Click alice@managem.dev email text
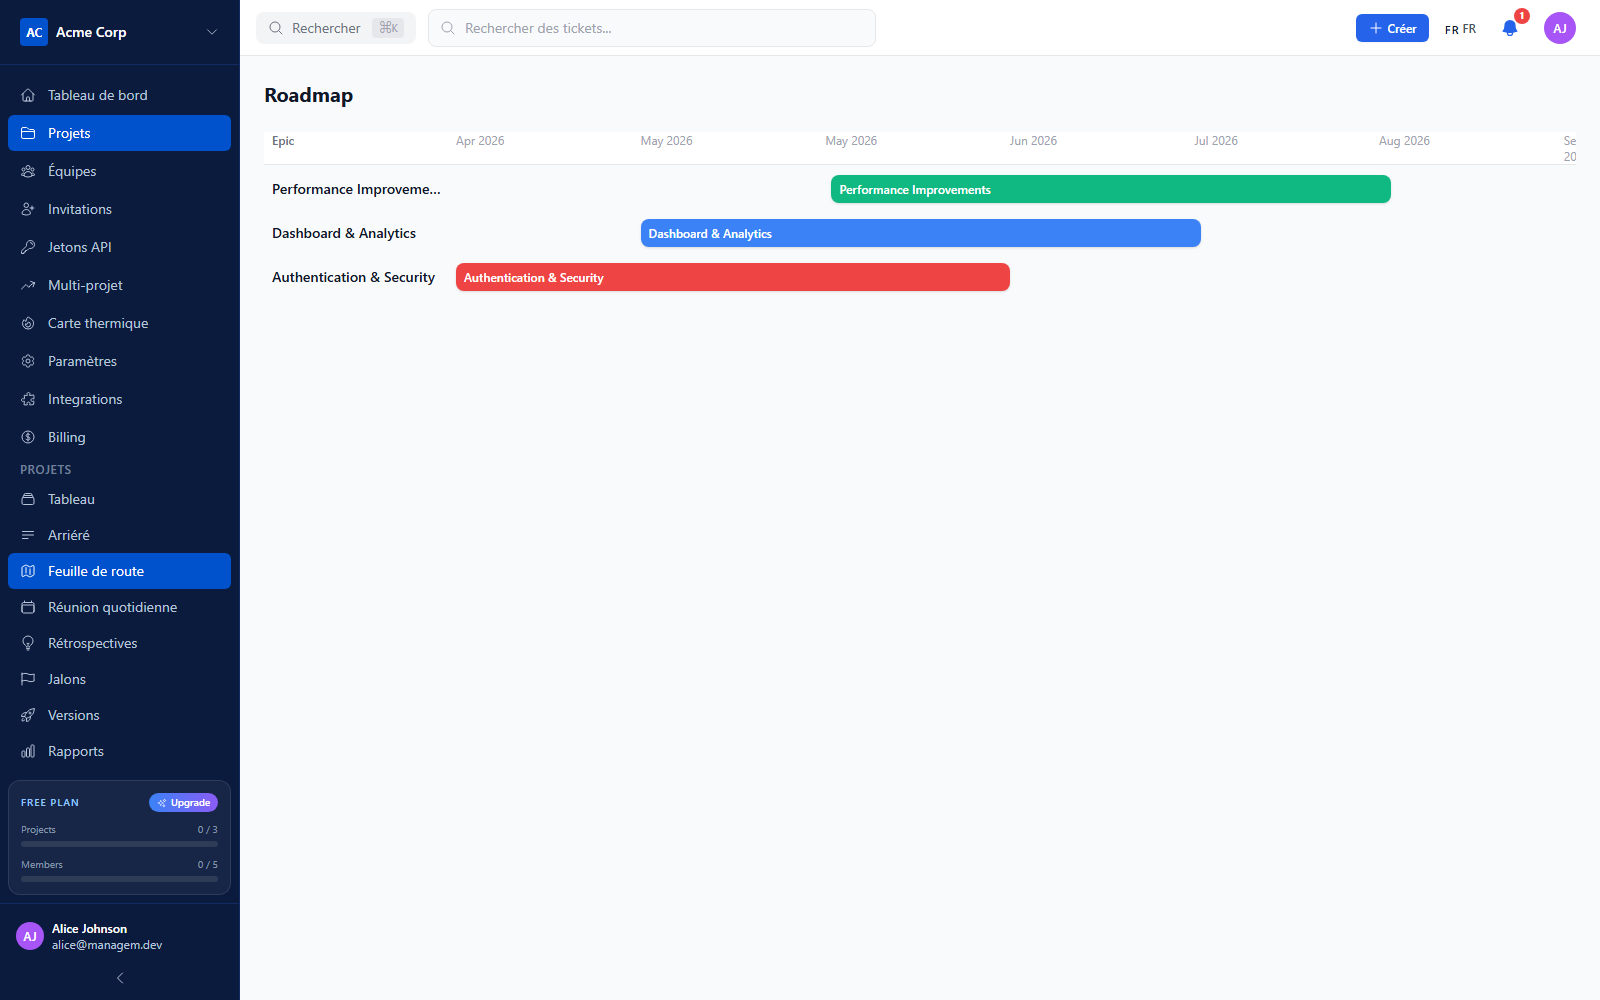1600x1000 pixels. click(107, 945)
